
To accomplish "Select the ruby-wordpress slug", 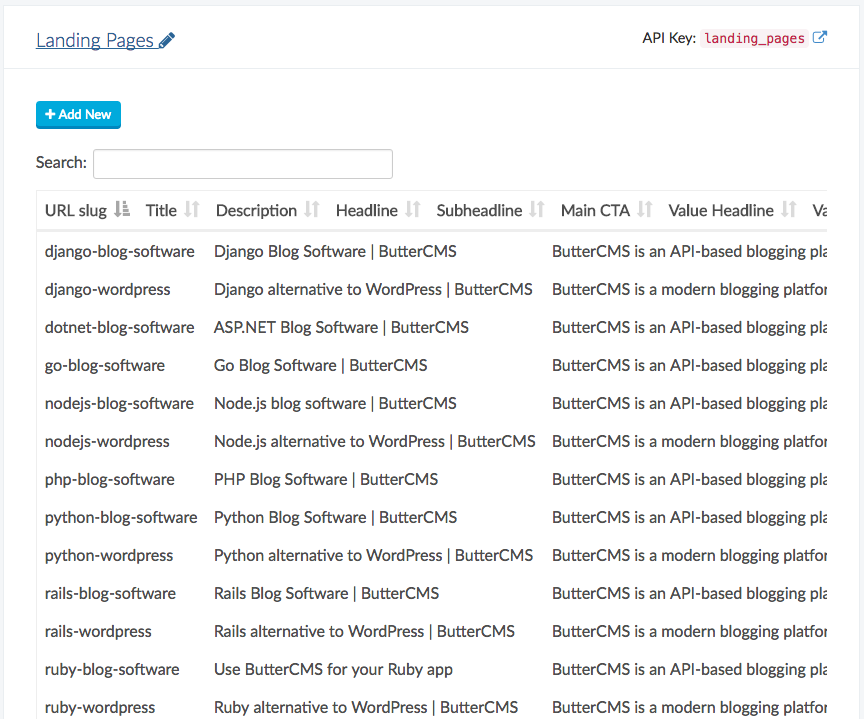I will tap(100, 707).
